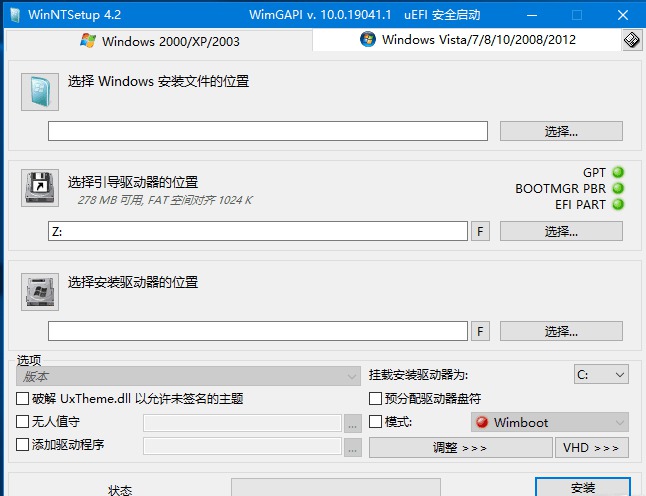Click the F button beside installation drive field
Viewport: 646px width, 496px height.
tap(480, 331)
